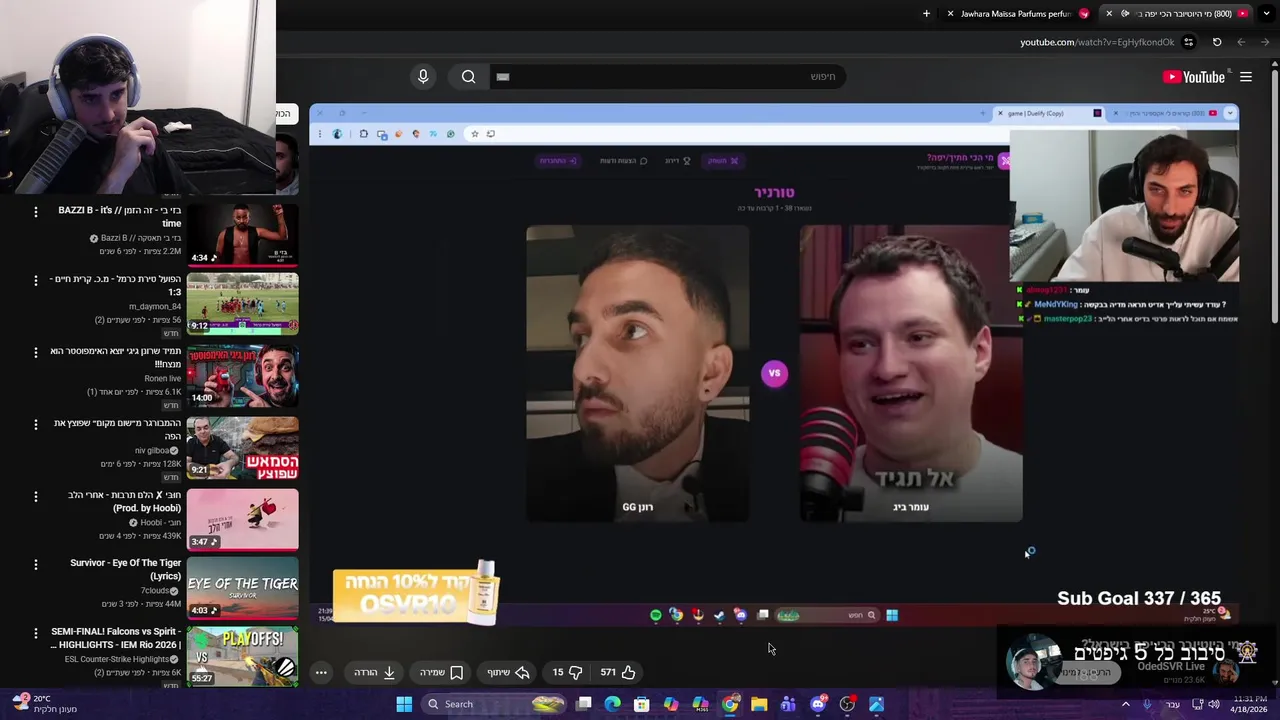
Task: Open options menu for the football match video
Action: (35, 280)
